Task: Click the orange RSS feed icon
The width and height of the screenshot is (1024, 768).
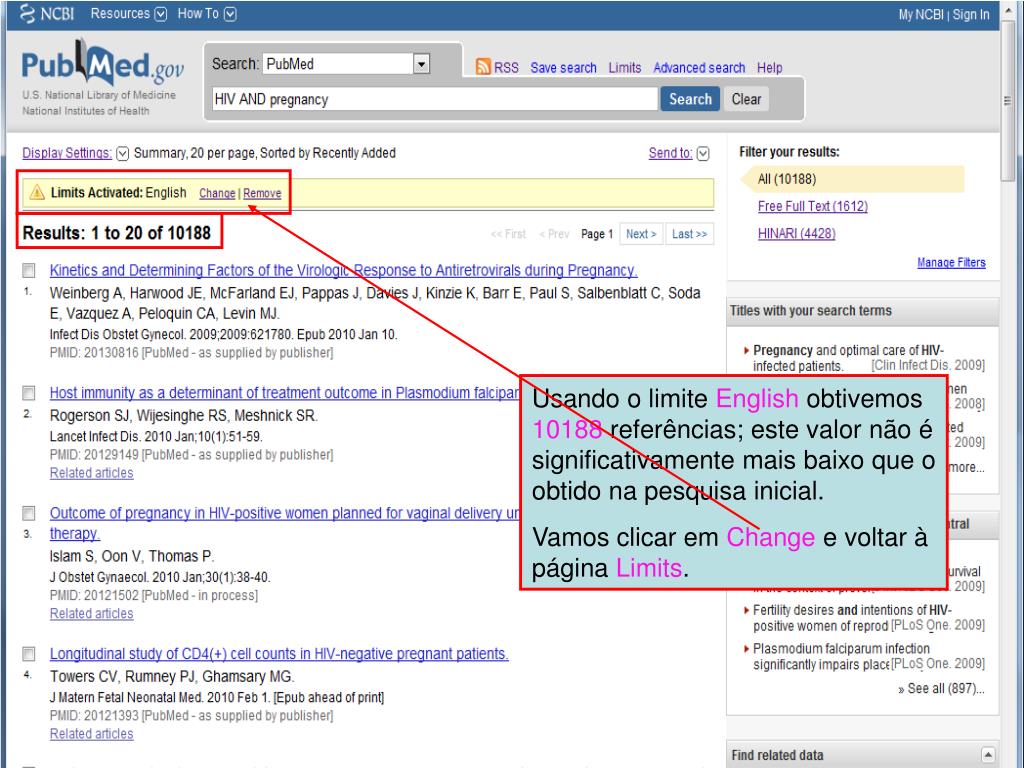Action: [x=483, y=67]
